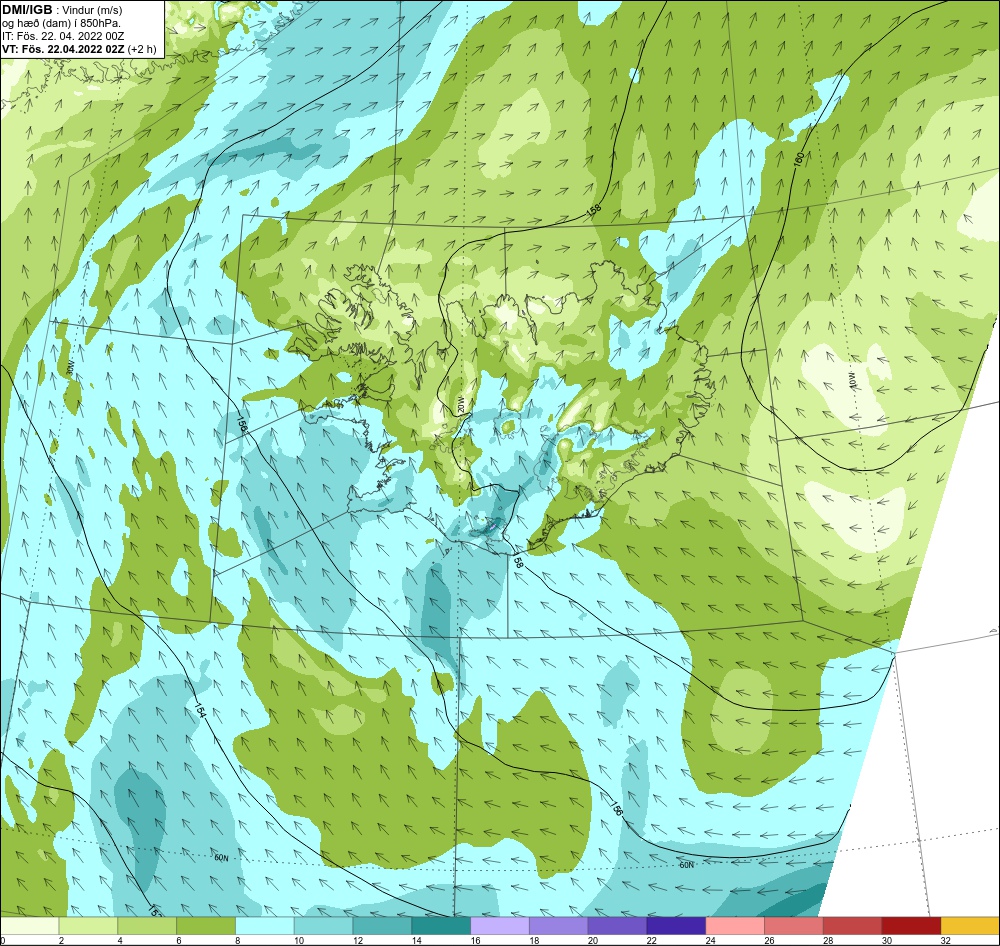Choose the 6–8 m/s olive green swatch
Screen dimensions: 1000x946
coord(206,926)
